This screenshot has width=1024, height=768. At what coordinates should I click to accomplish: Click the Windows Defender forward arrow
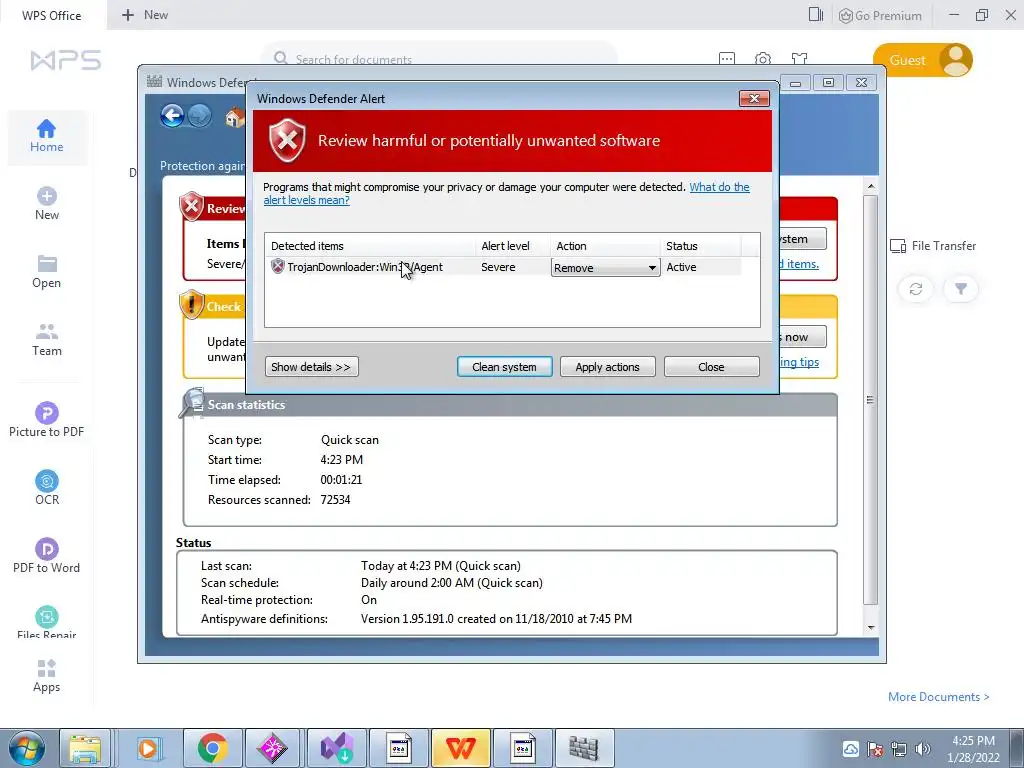click(x=200, y=116)
